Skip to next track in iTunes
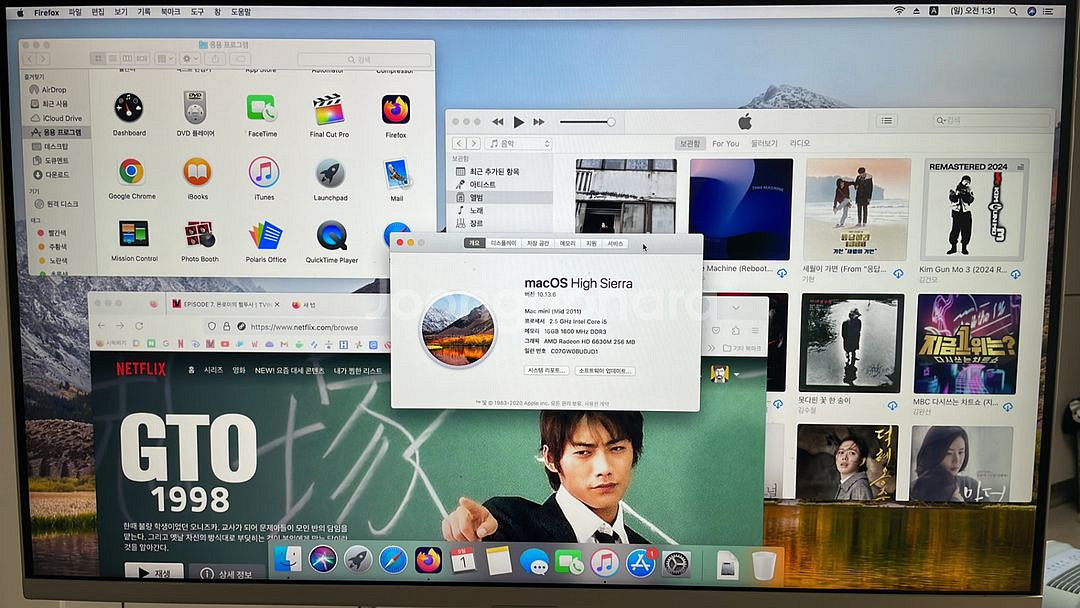This screenshot has height=608, width=1080. pos(539,122)
